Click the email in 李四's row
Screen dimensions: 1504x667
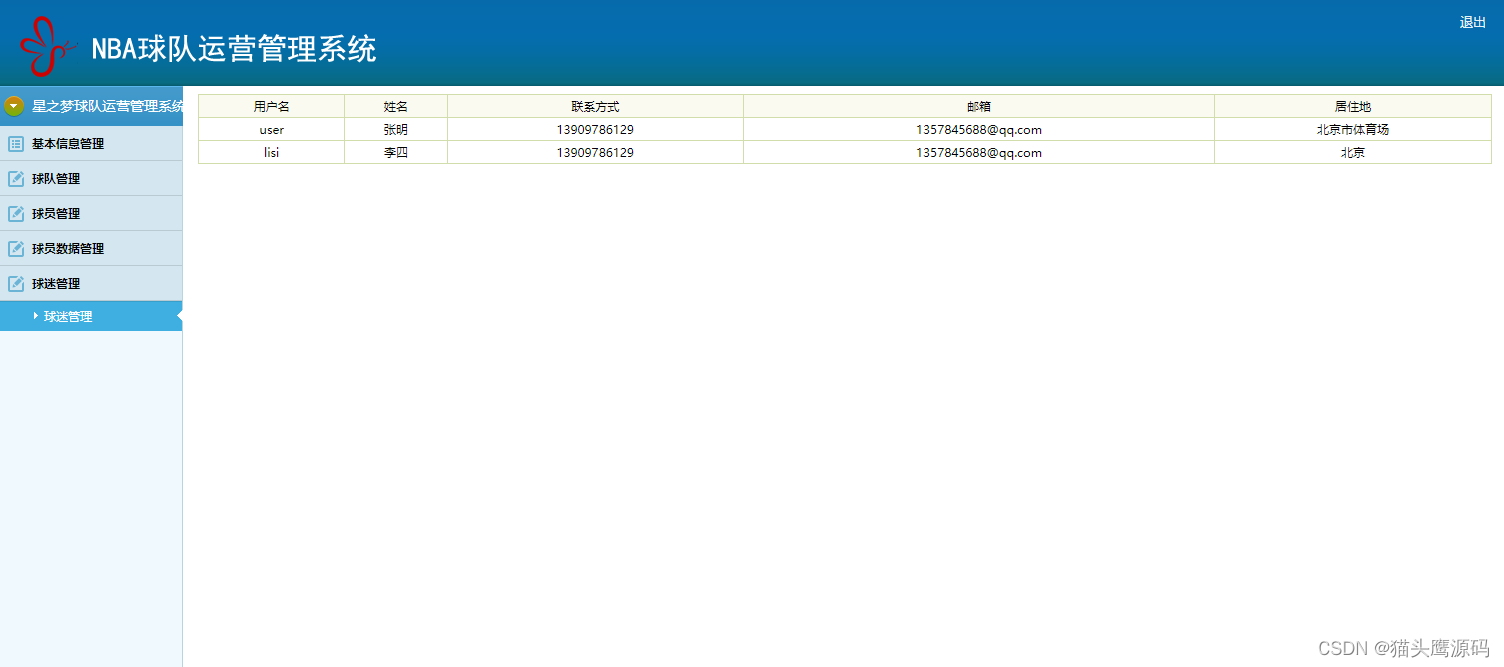(x=979, y=152)
